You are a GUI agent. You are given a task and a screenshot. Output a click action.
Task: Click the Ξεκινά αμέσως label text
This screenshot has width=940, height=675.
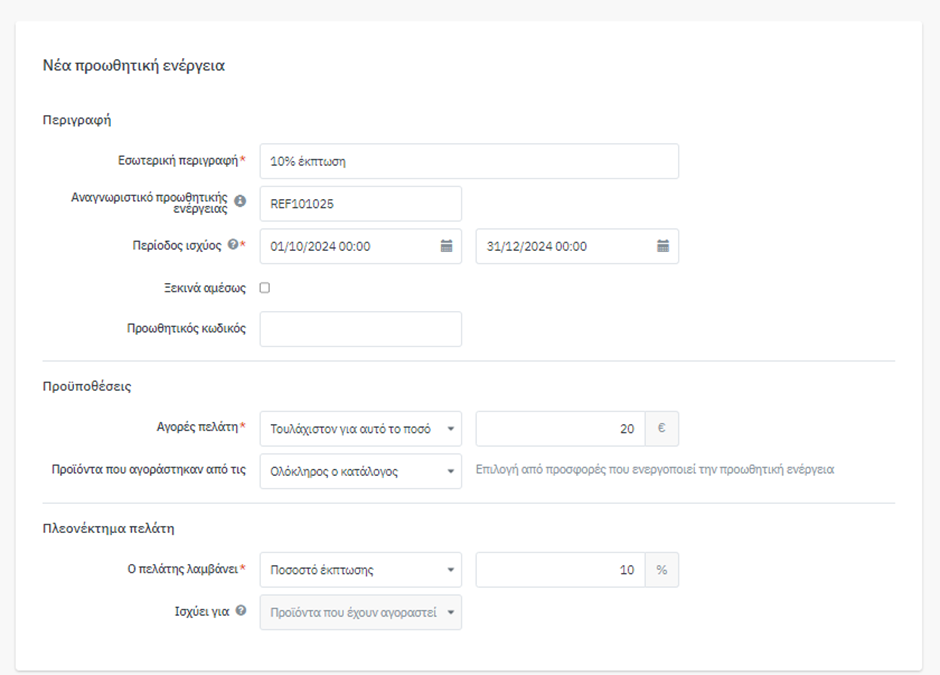pos(205,288)
